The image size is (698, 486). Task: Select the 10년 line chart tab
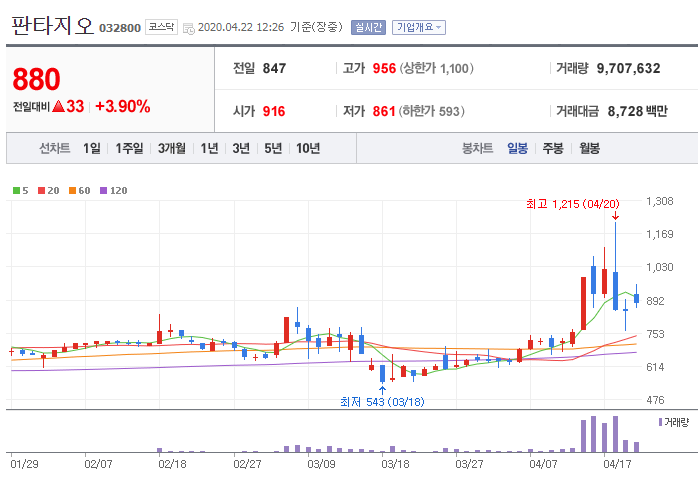(308, 148)
